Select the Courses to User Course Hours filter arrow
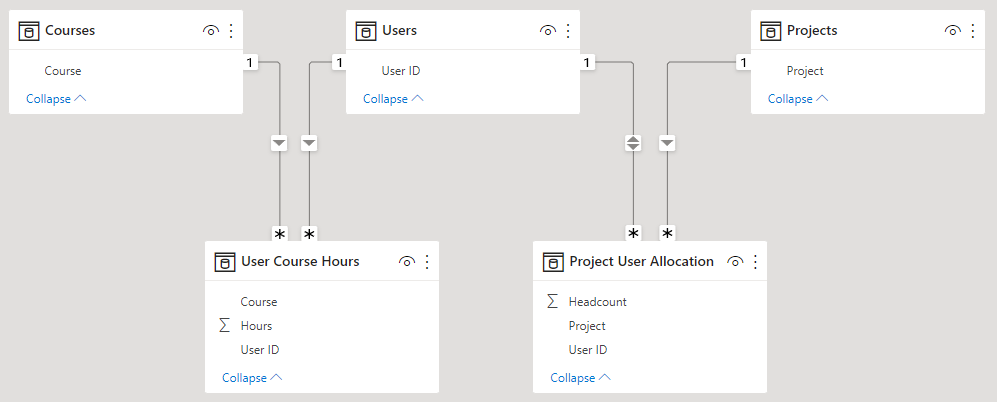Image resolution: width=997 pixels, height=402 pixels. point(279,144)
